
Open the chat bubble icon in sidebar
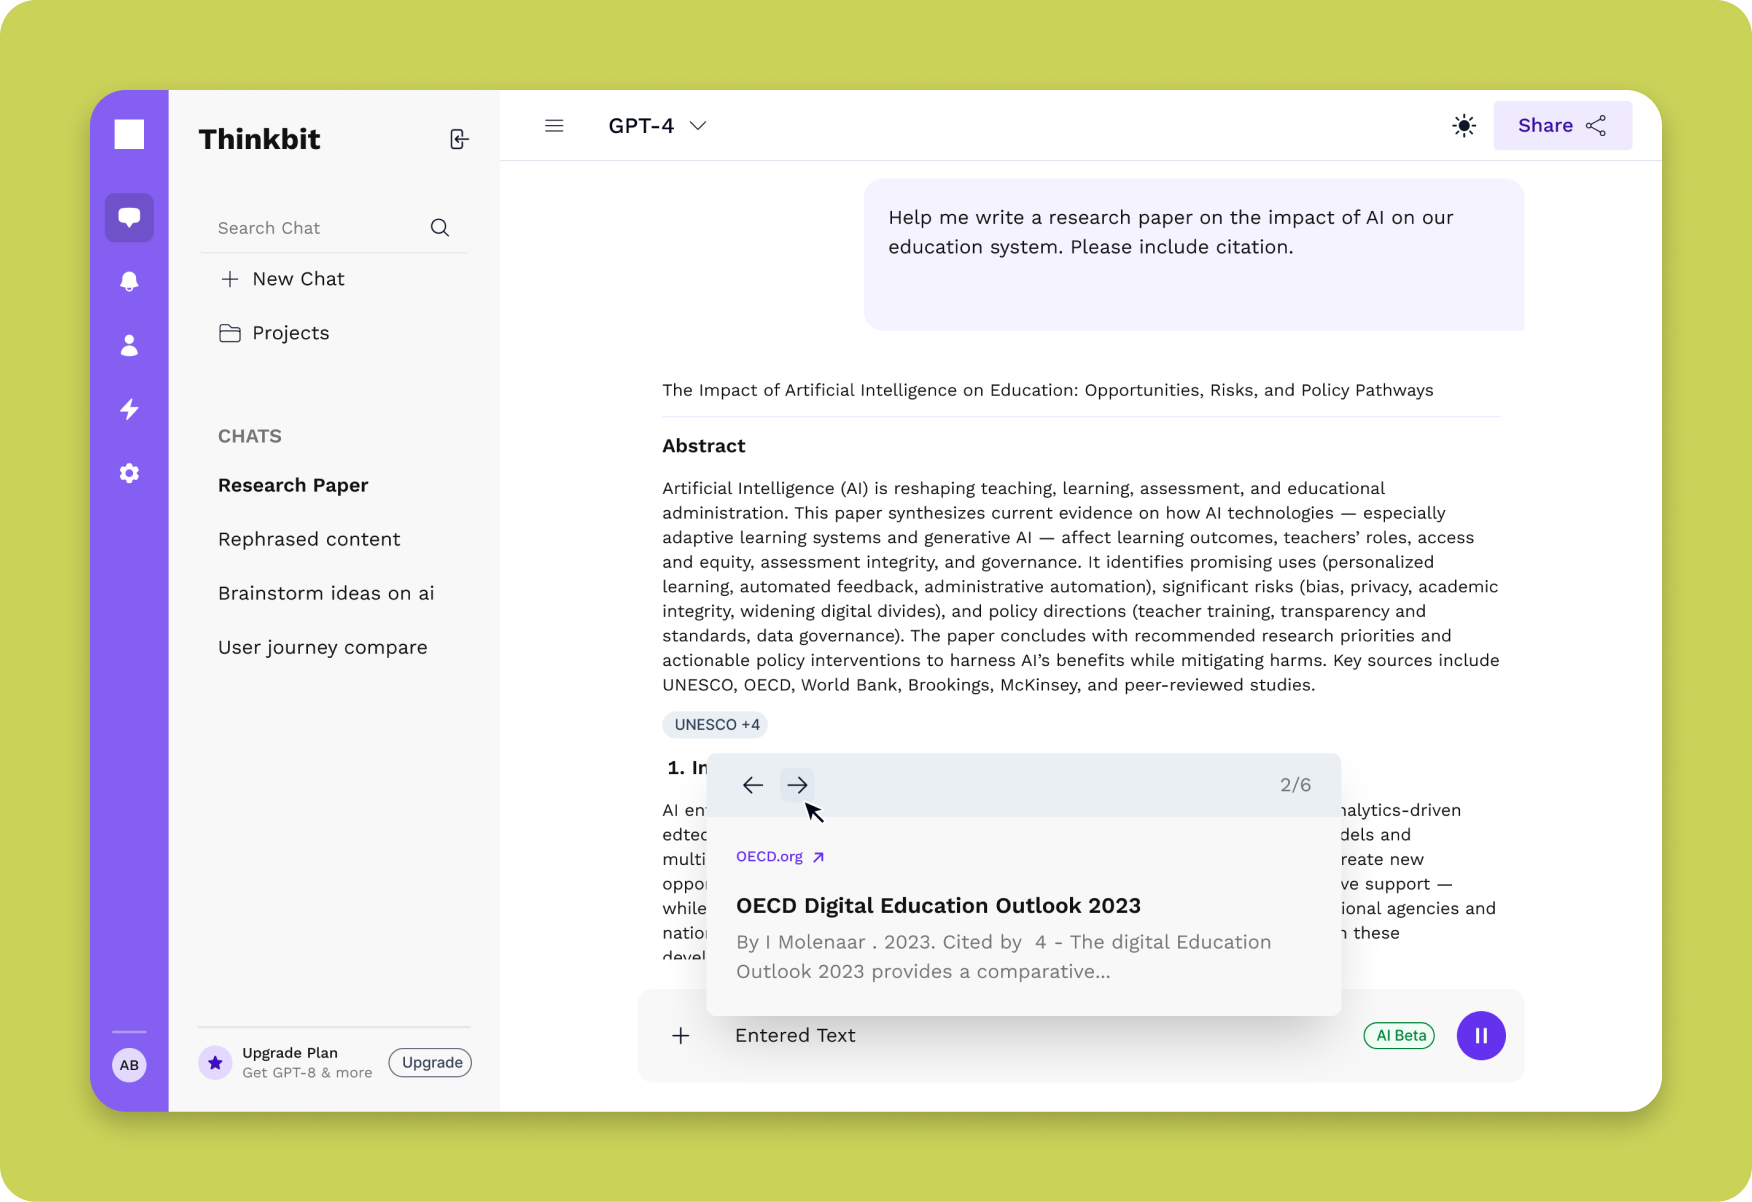pos(129,217)
